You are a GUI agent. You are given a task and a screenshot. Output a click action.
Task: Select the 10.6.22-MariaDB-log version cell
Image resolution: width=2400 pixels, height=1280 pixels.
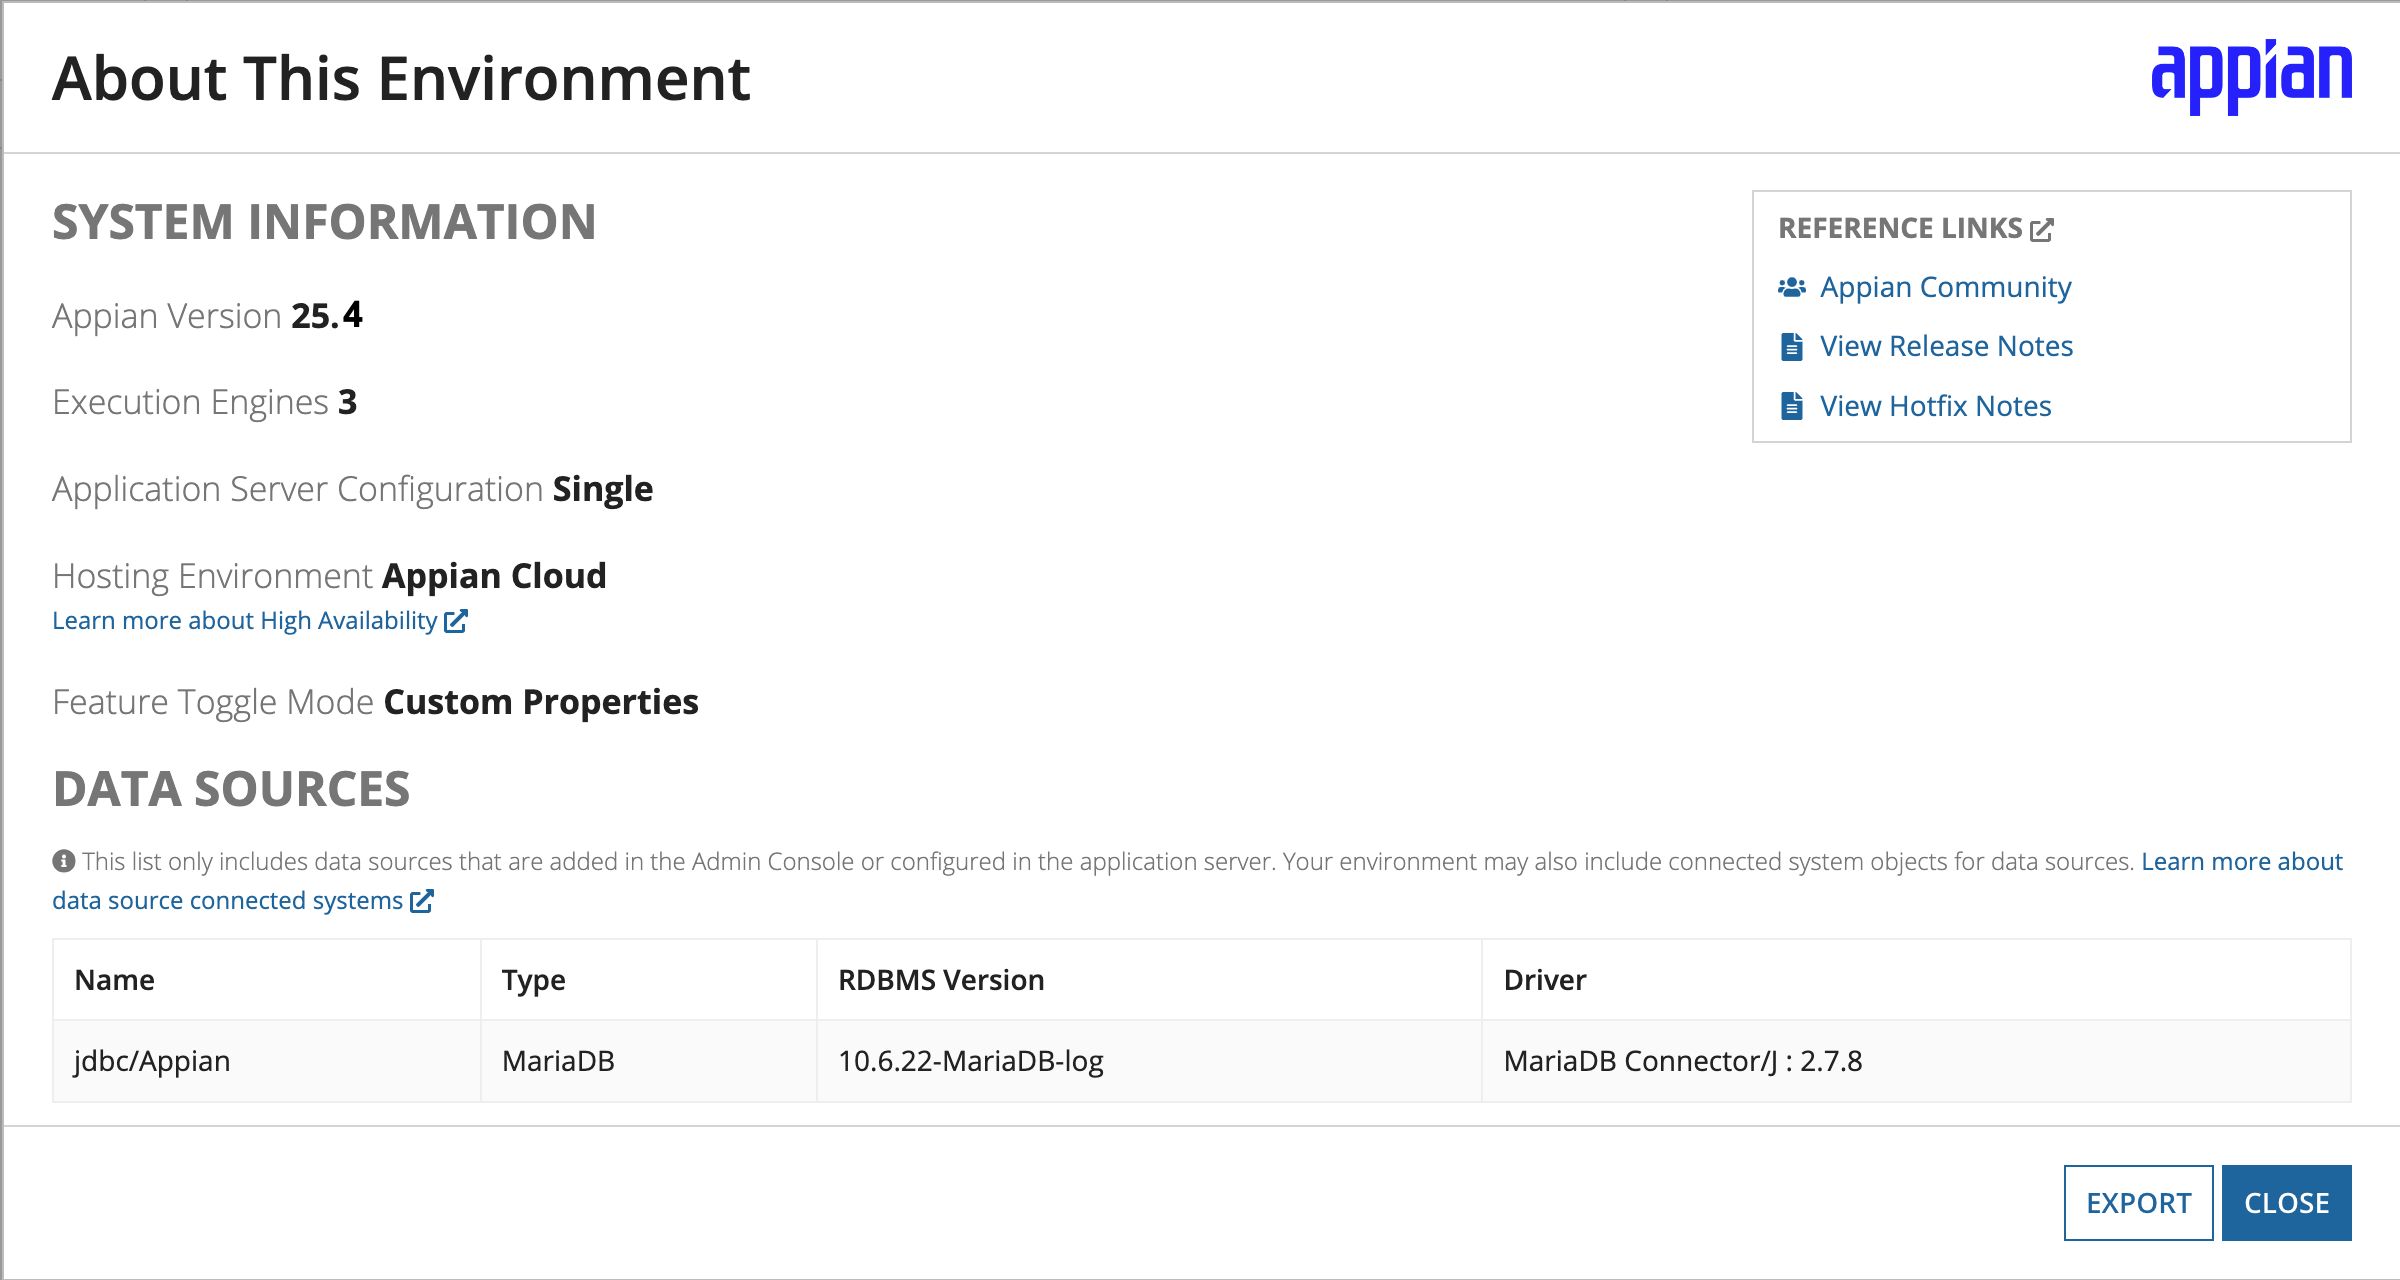(1149, 1061)
